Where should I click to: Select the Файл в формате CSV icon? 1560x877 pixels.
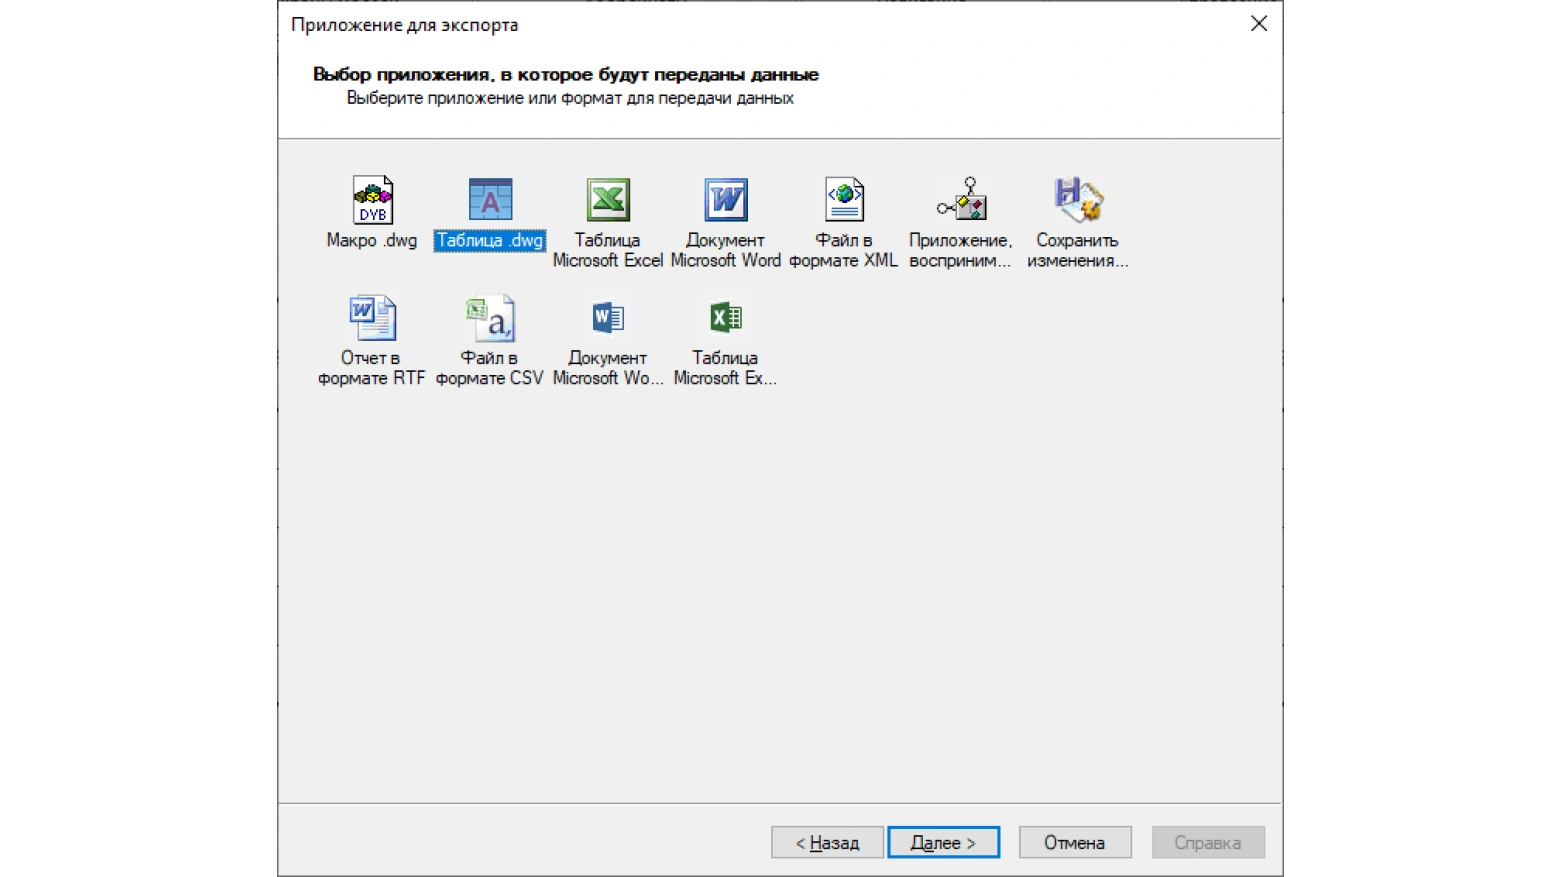[x=490, y=318]
